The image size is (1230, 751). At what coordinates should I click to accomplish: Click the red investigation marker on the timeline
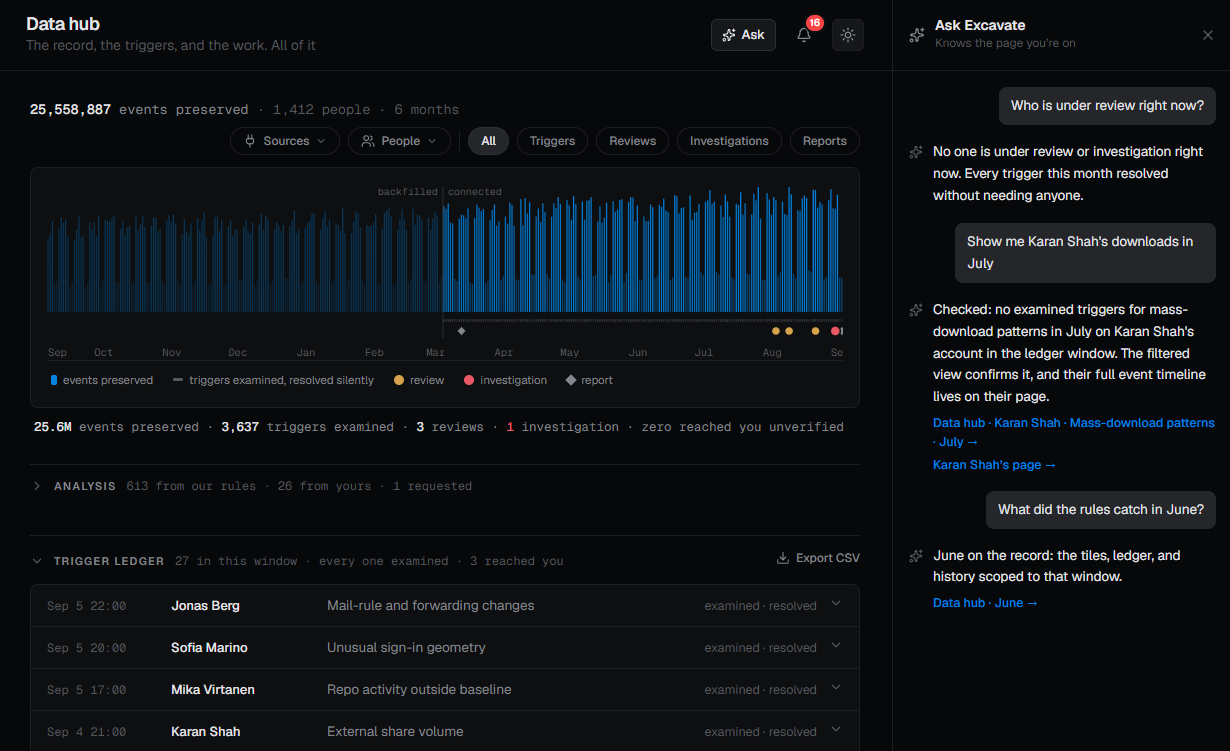[836, 331]
